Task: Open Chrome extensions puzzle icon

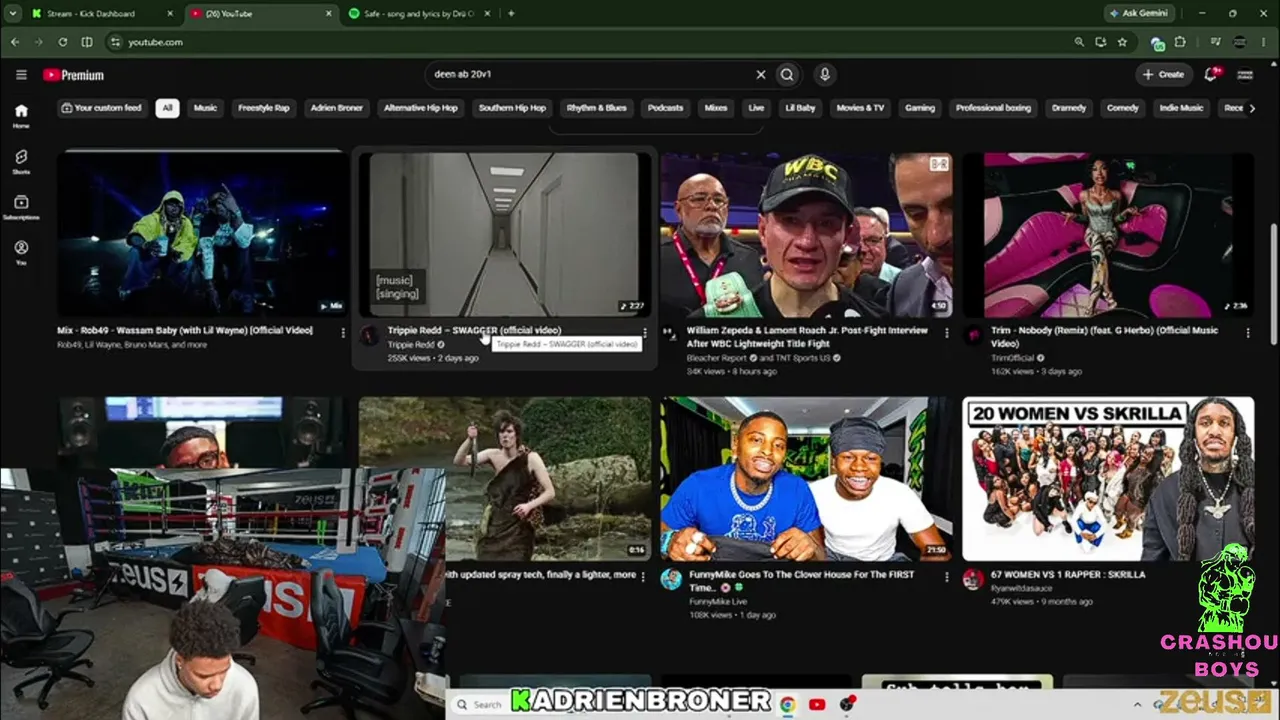Action: [x=1180, y=42]
